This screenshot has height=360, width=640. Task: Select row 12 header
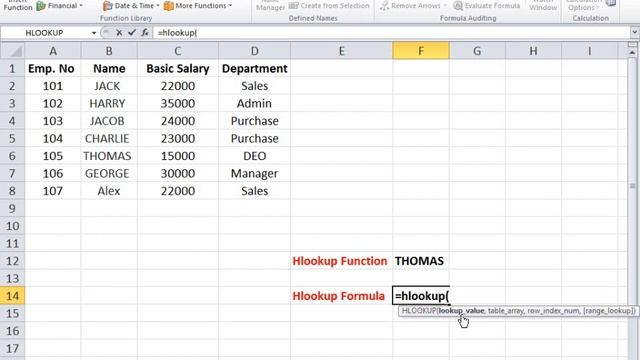pyautogui.click(x=12, y=261)
